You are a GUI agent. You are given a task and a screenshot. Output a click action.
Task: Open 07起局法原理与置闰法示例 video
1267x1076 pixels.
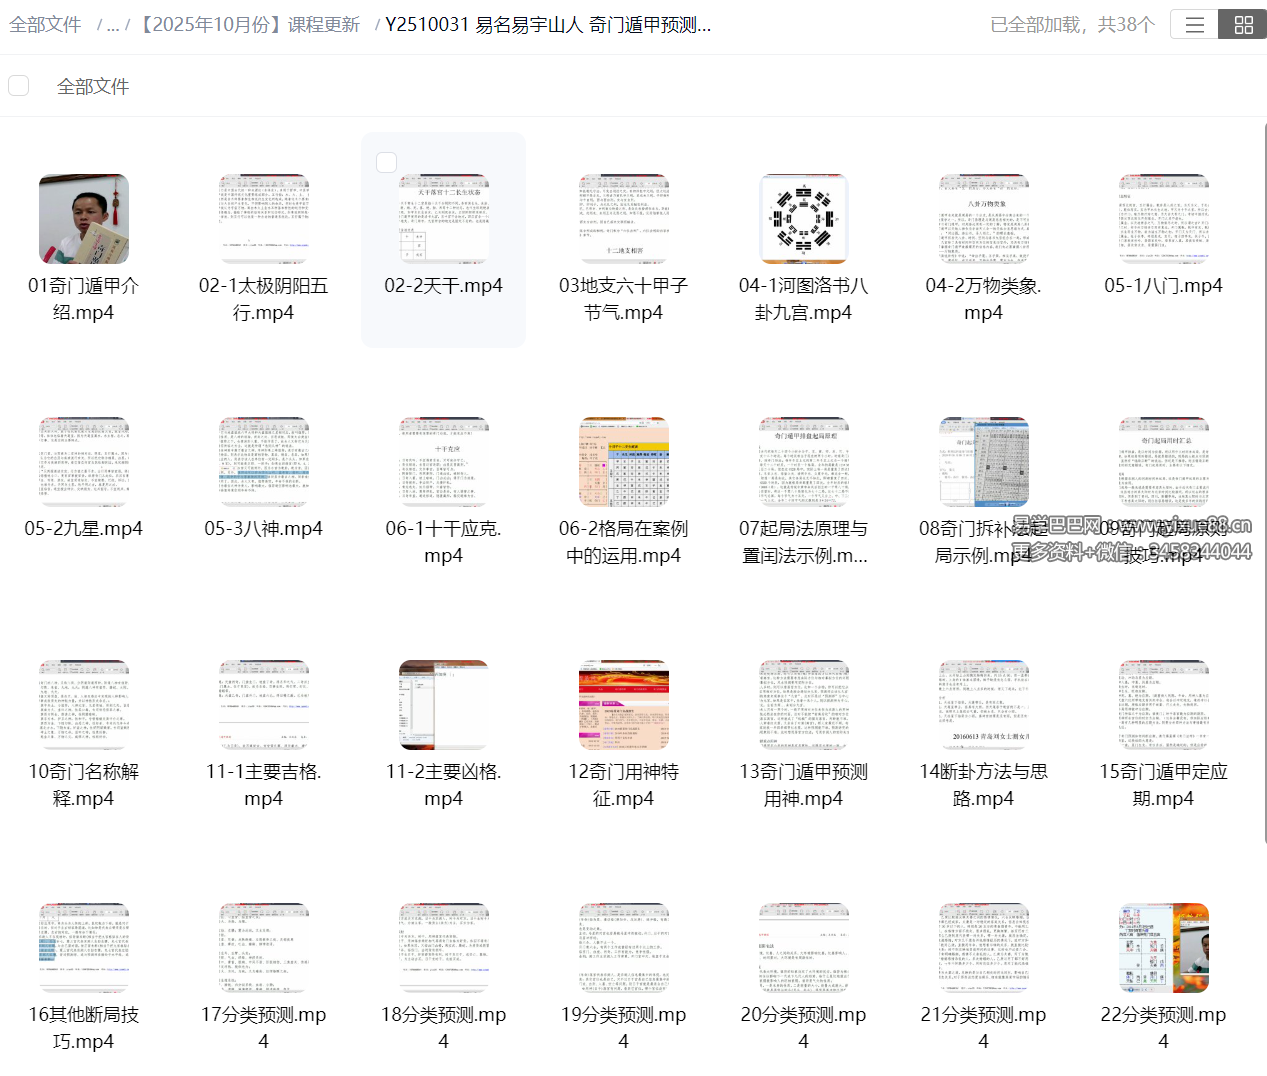coord(803,462)
